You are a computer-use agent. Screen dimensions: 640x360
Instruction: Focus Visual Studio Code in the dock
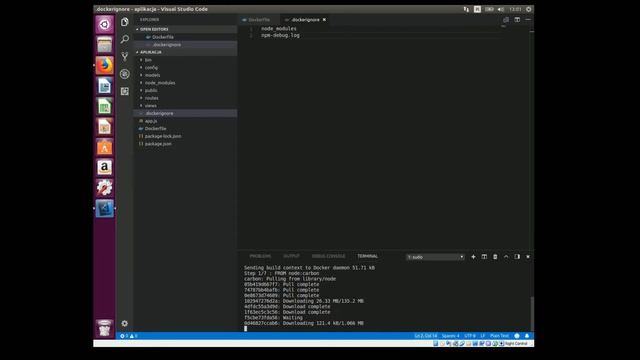coord(104,209)
